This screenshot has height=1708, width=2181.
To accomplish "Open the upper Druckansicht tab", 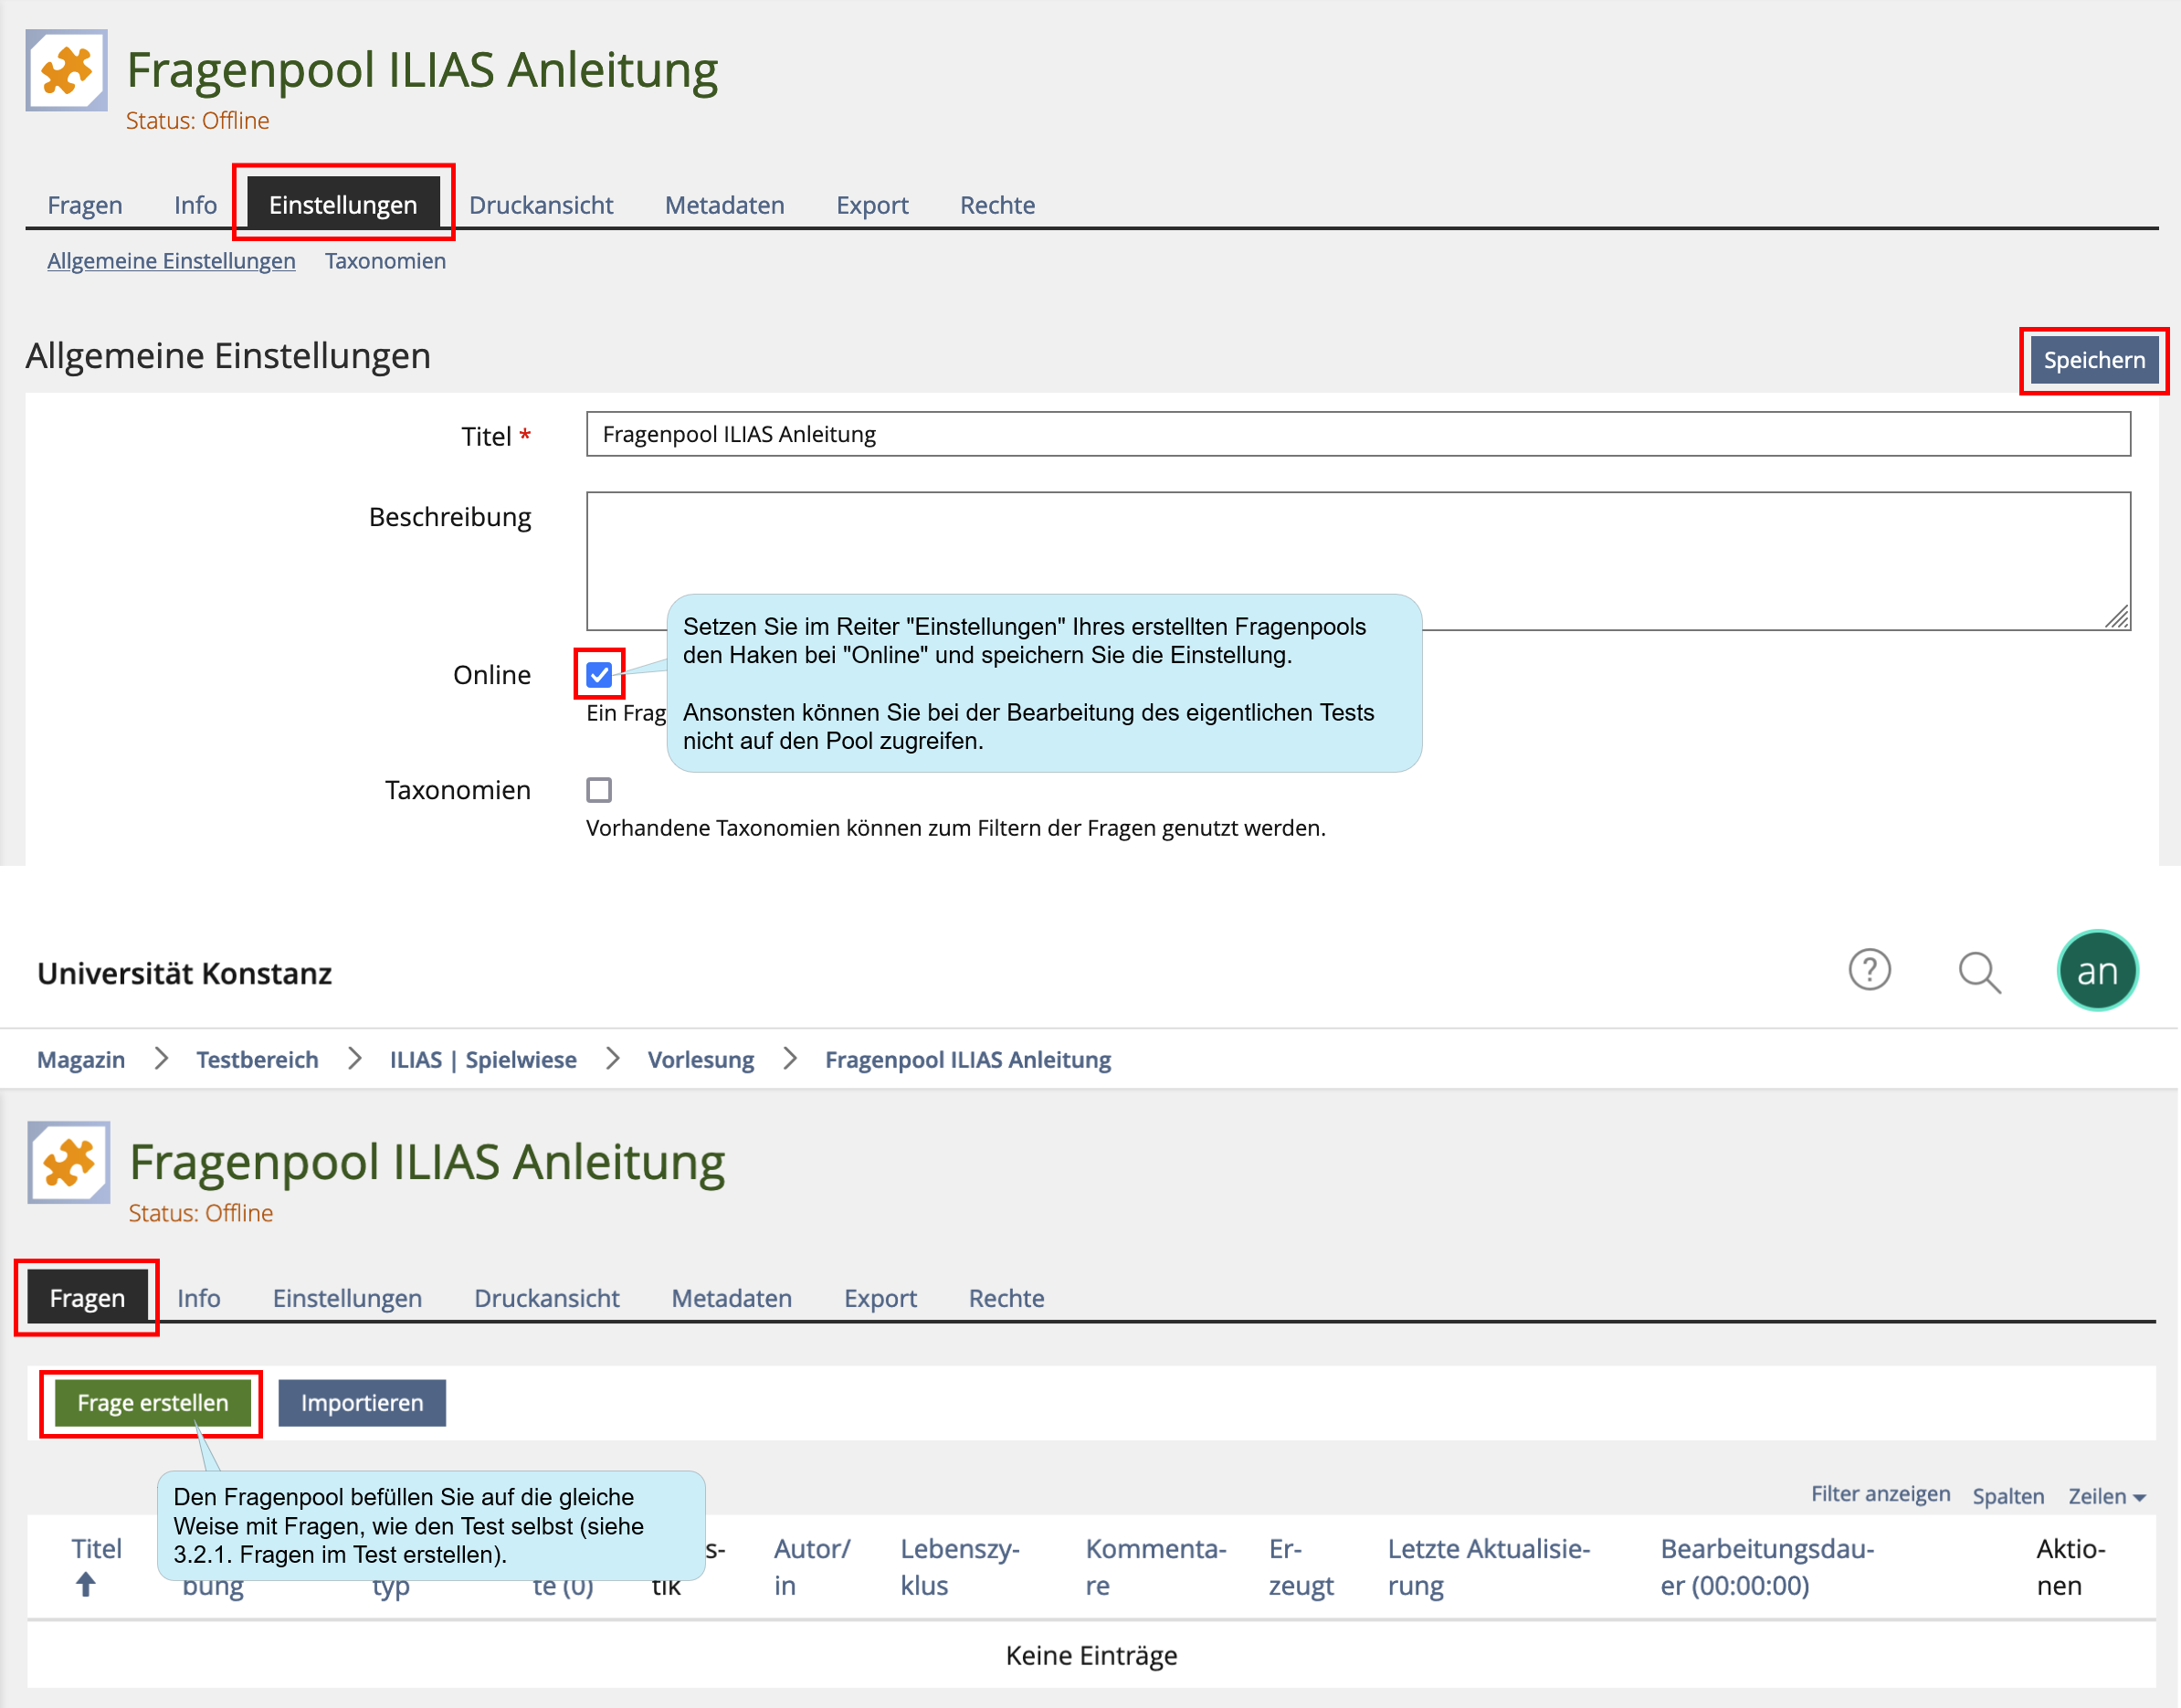I will [541, 205].
